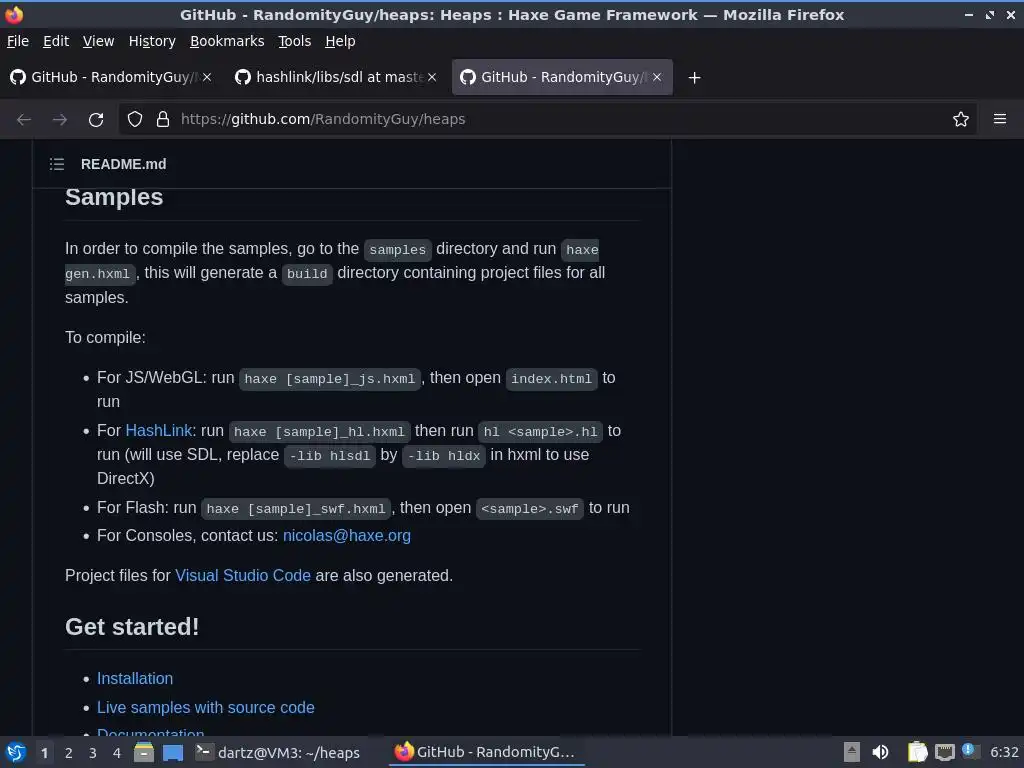Image resolution: width=1024 pixels, height=768 pixels.
Task: Click the site security padlock icon
Action: point(163,120)
